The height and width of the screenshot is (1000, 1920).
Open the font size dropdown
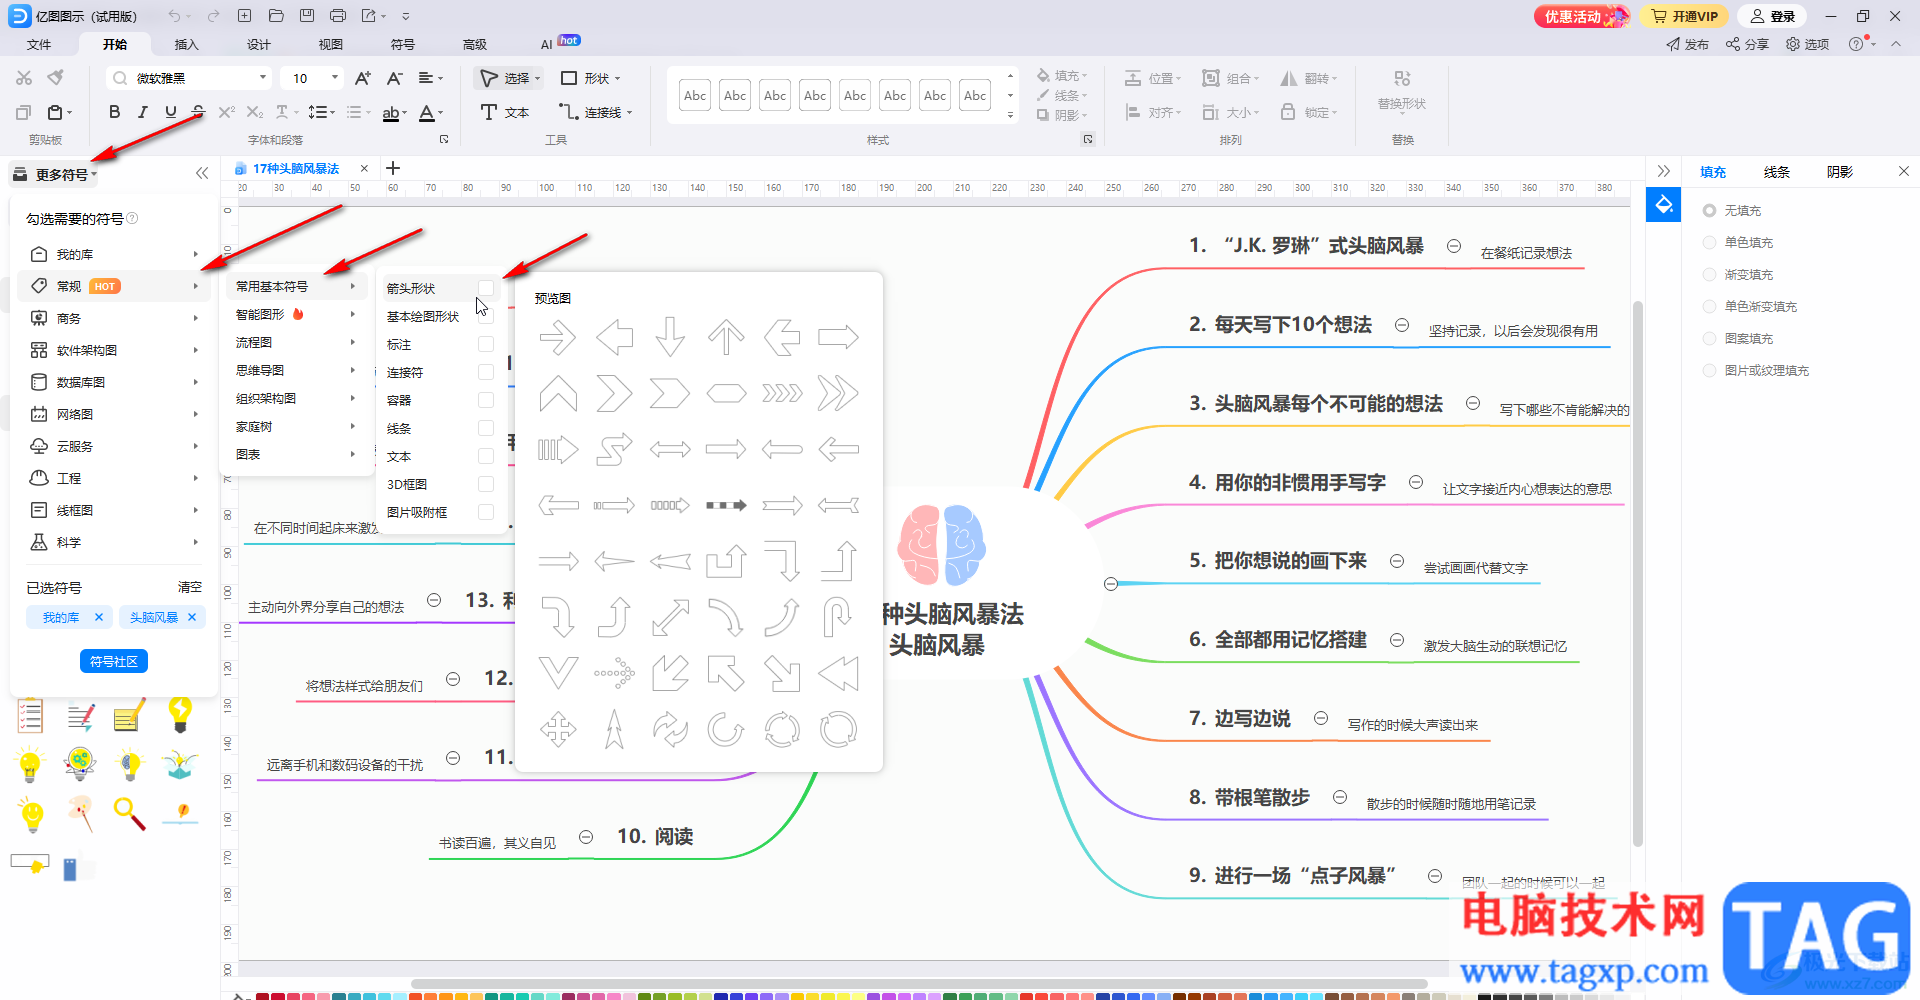pyautogui.click(x=335, y=78)
